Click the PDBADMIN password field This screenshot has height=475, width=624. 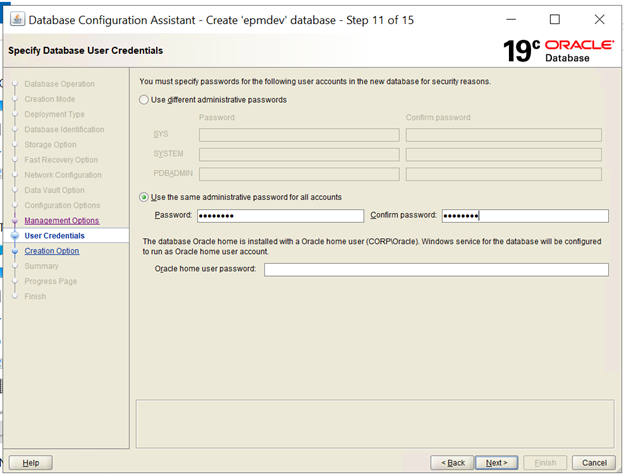299,174
